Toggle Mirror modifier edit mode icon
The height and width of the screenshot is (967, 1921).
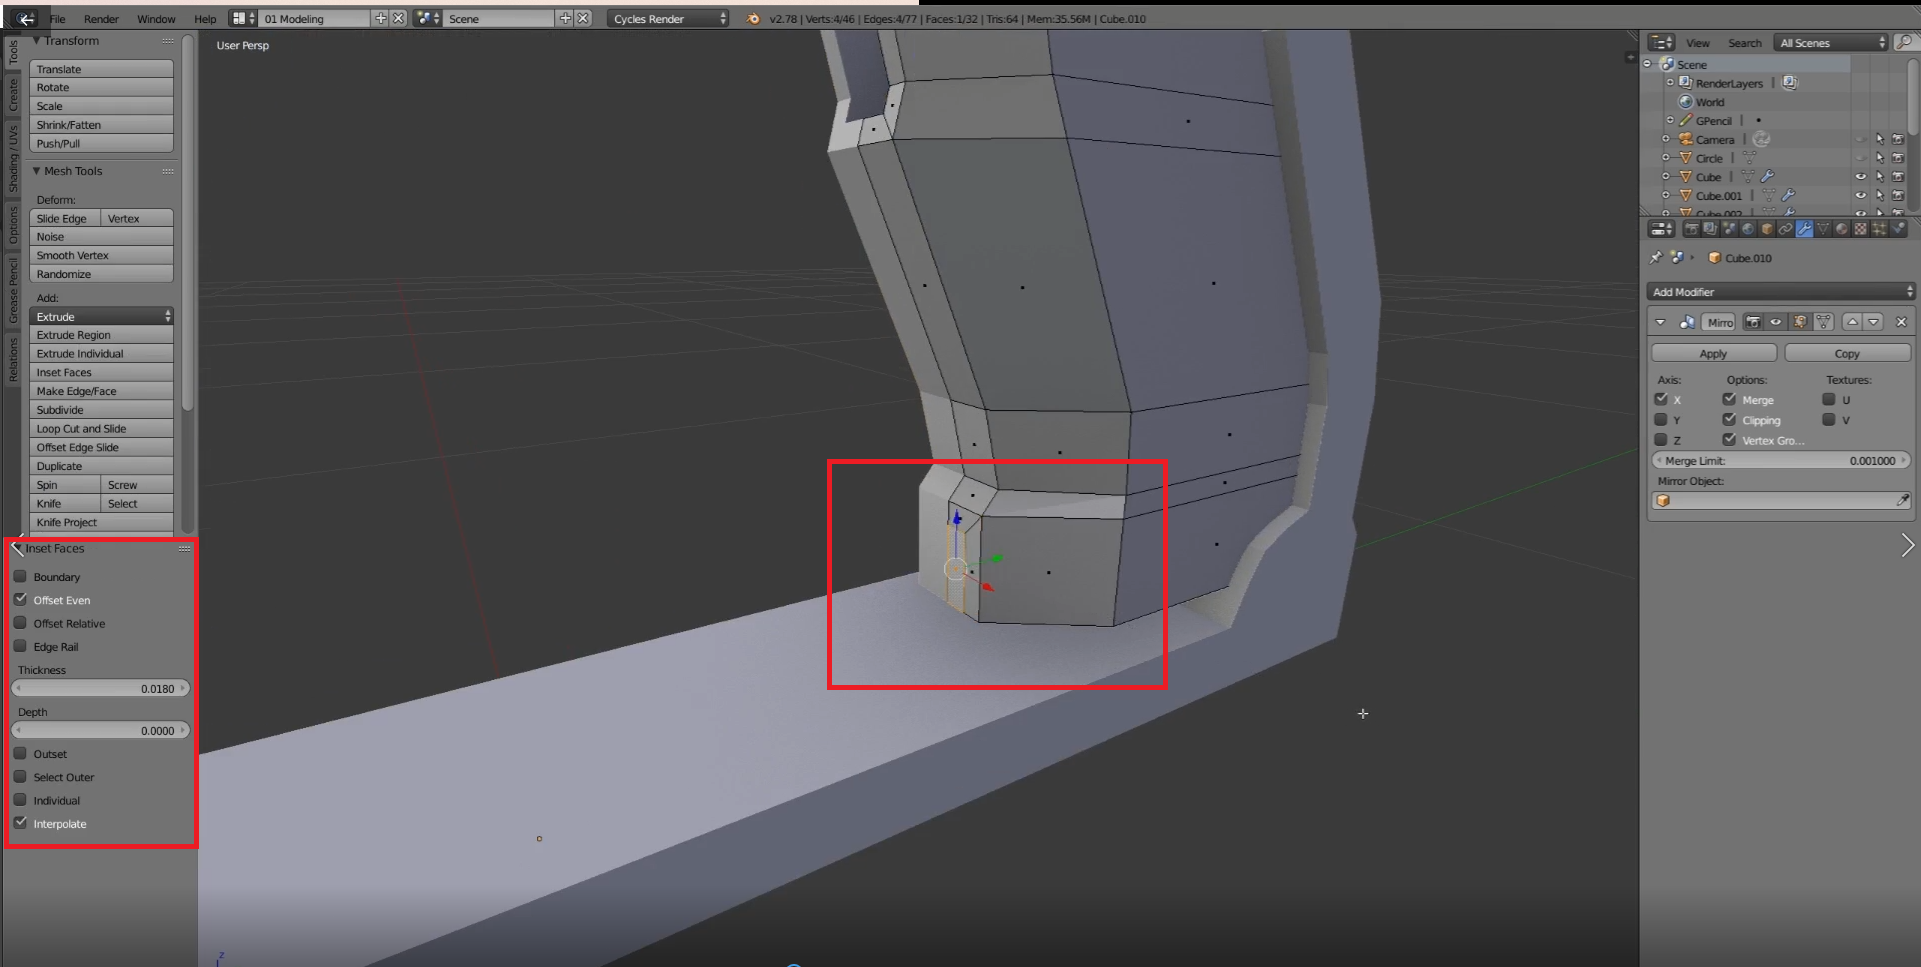point(1800,322)
